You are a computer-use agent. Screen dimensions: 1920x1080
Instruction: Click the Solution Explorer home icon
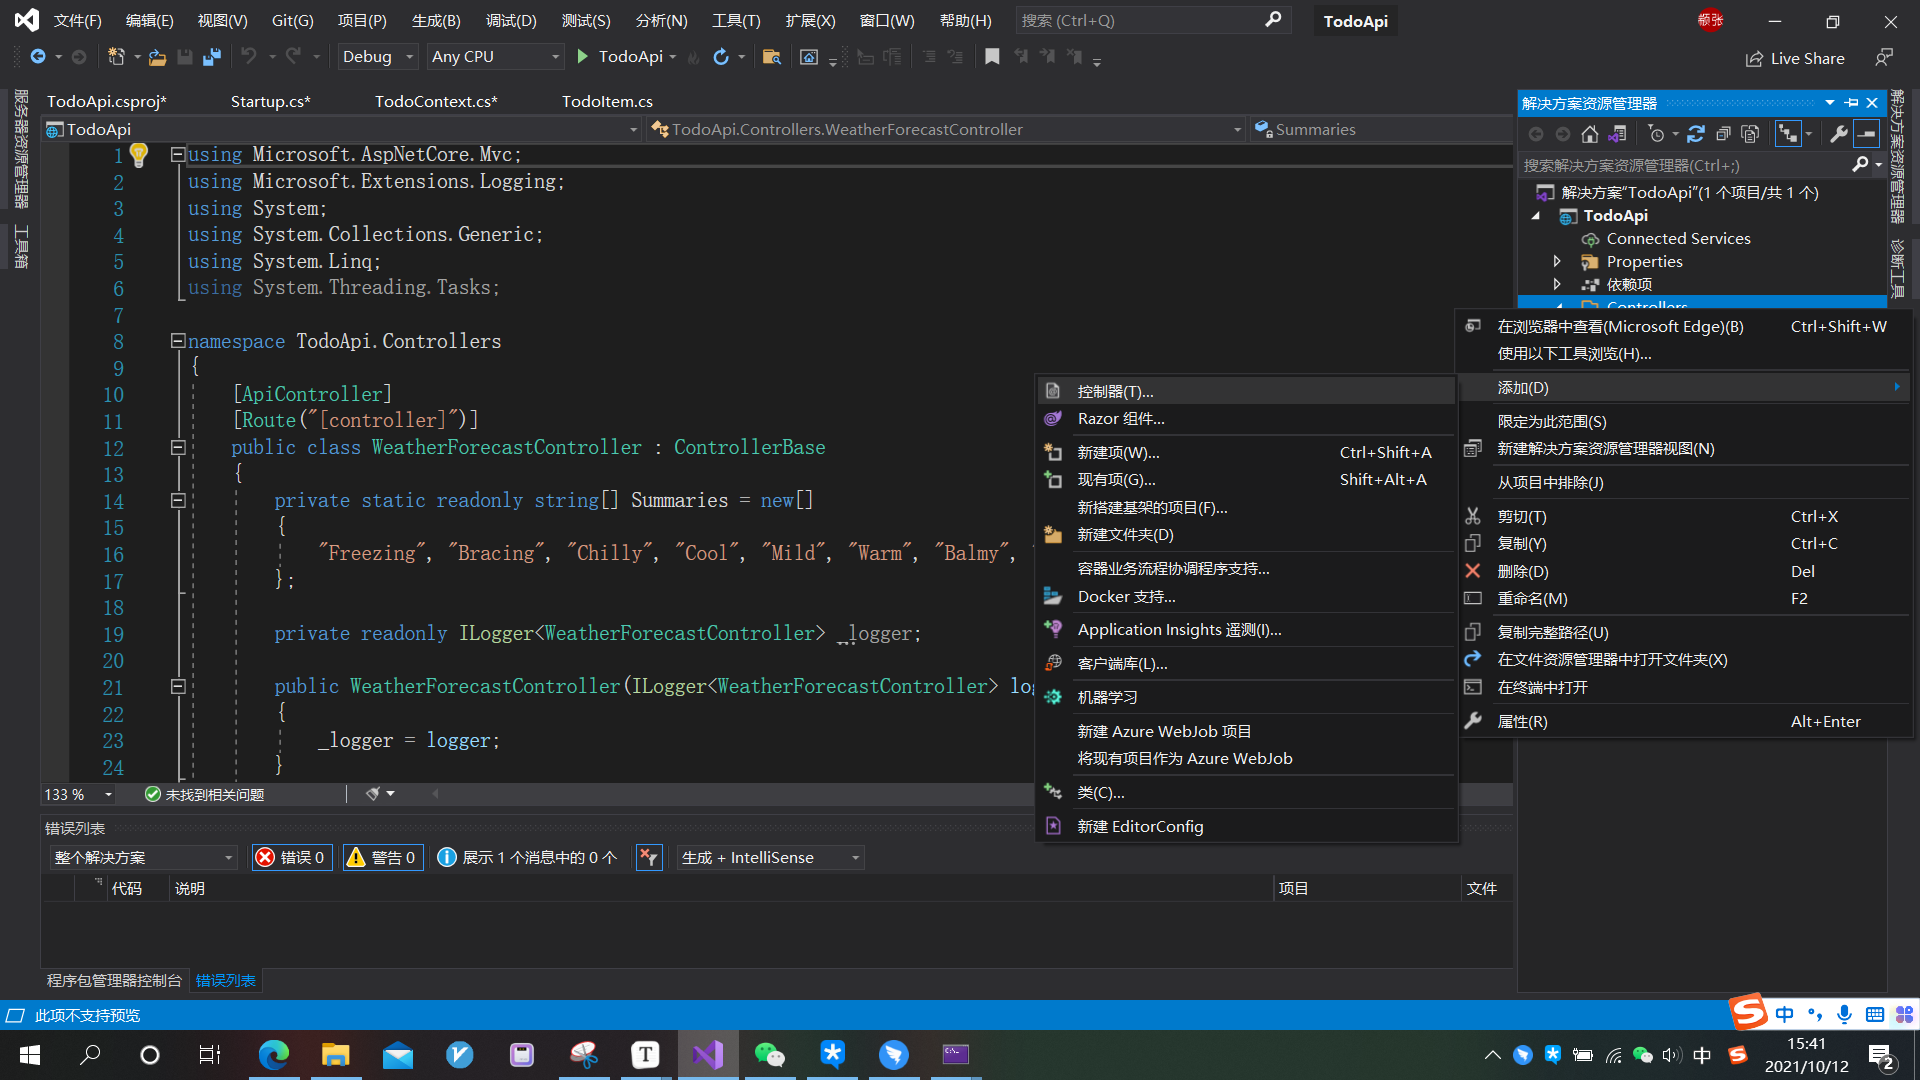(1590, 134)
